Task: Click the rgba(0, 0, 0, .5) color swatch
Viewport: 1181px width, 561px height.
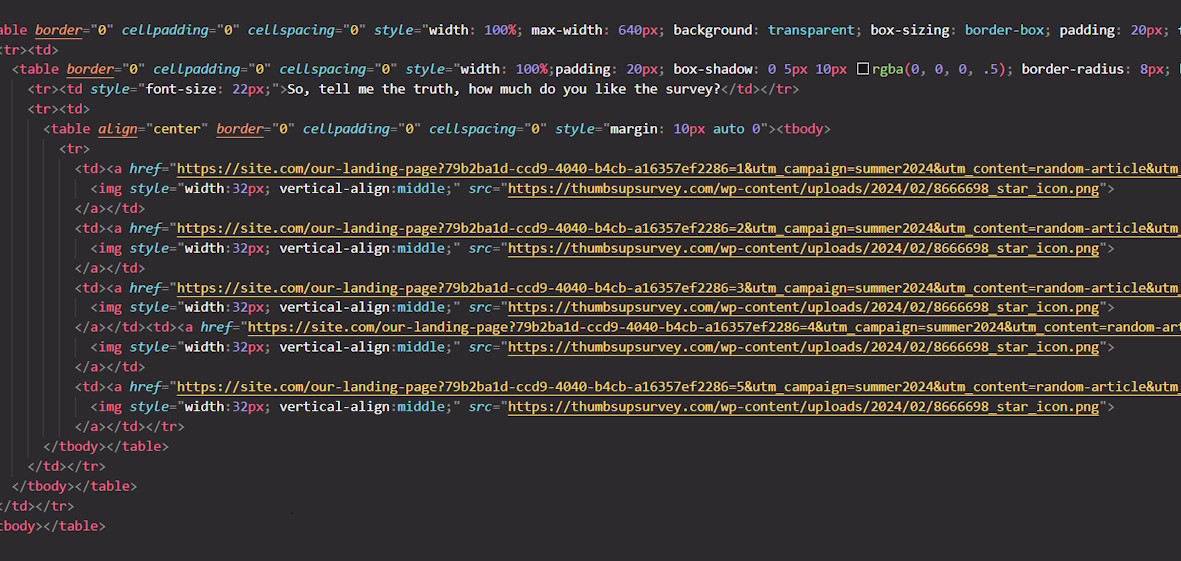Action: click(x=863, y=69)
